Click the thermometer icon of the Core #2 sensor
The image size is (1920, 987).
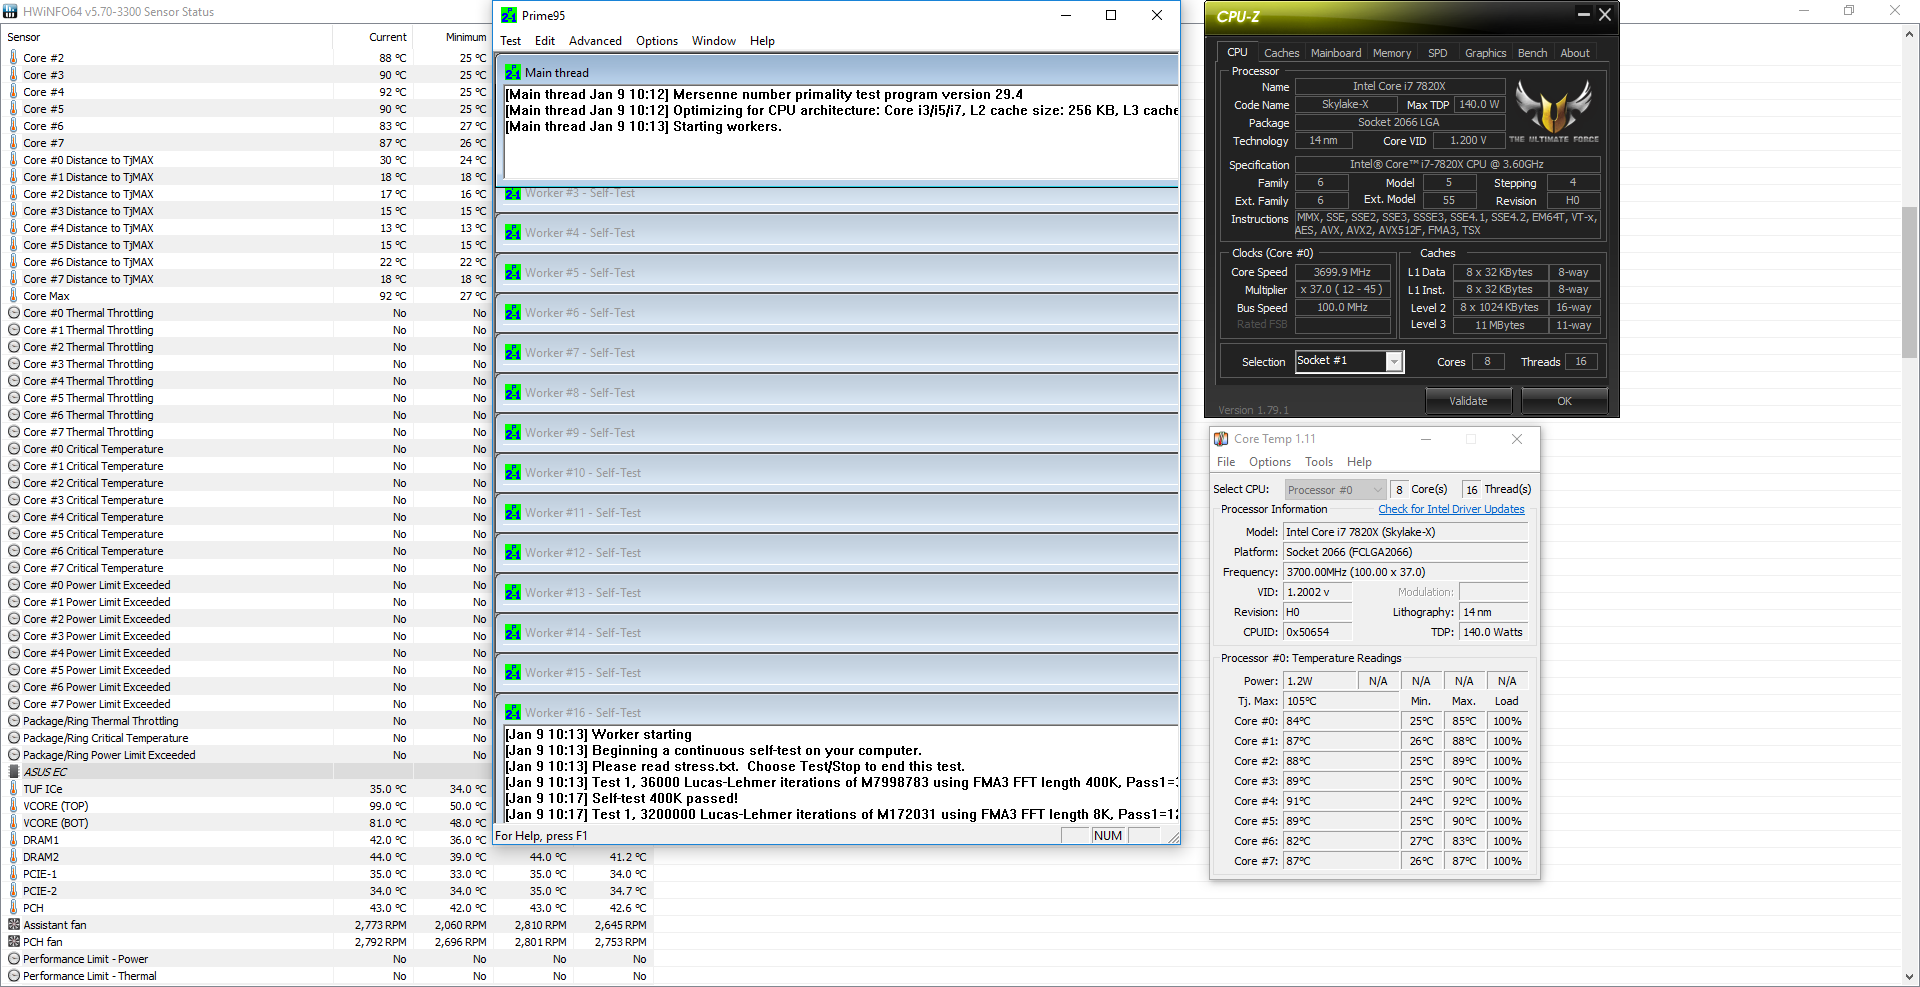coord(13,57)
